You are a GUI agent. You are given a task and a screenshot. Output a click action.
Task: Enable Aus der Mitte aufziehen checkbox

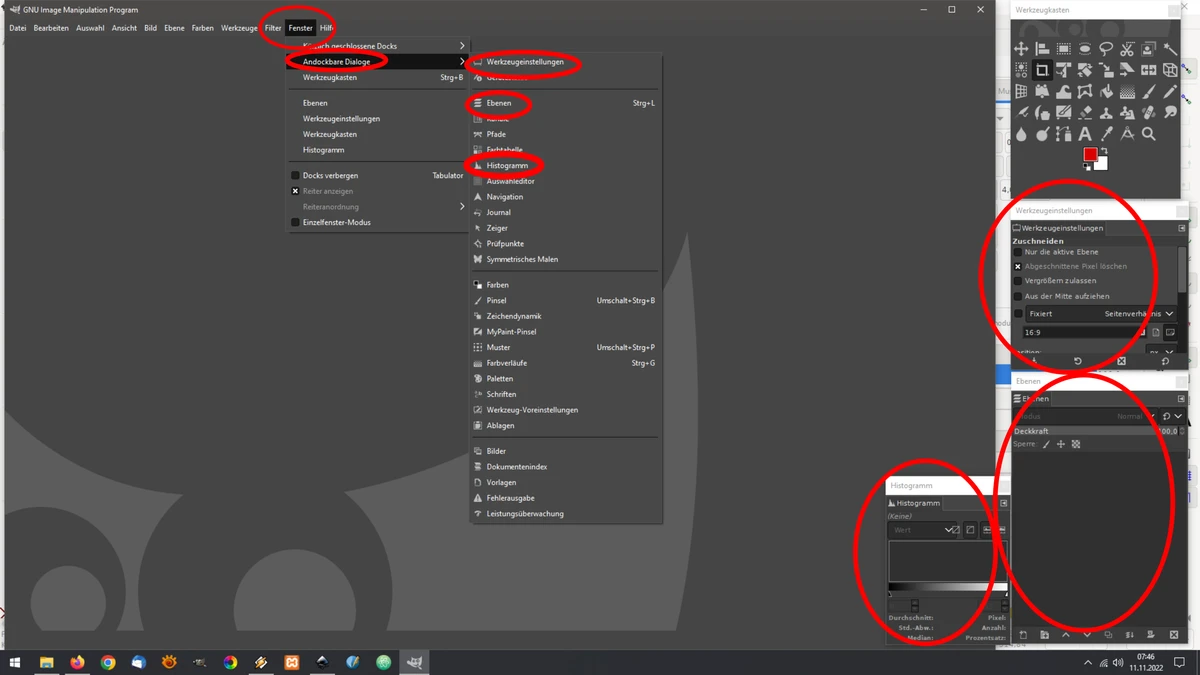pyautogui.click(x=1017, y=296)
